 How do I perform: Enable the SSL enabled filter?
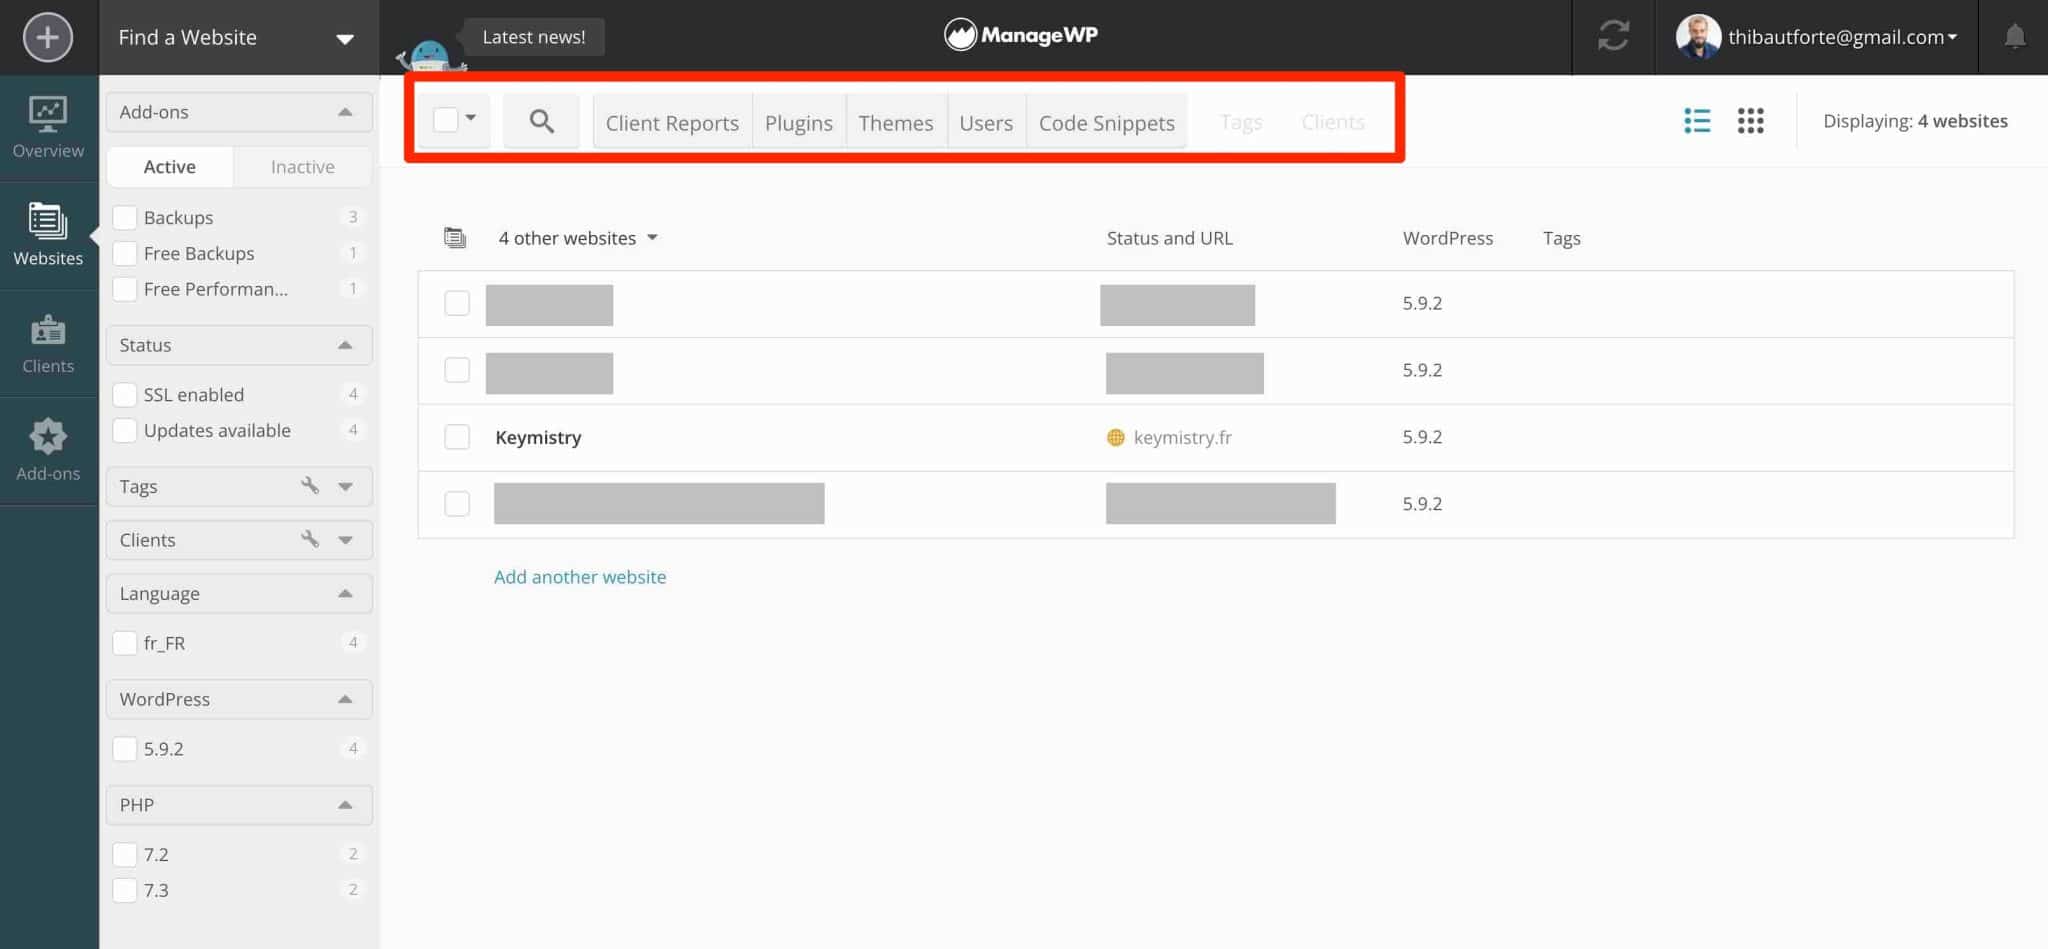pyautogui.click(x=125, y=394)
